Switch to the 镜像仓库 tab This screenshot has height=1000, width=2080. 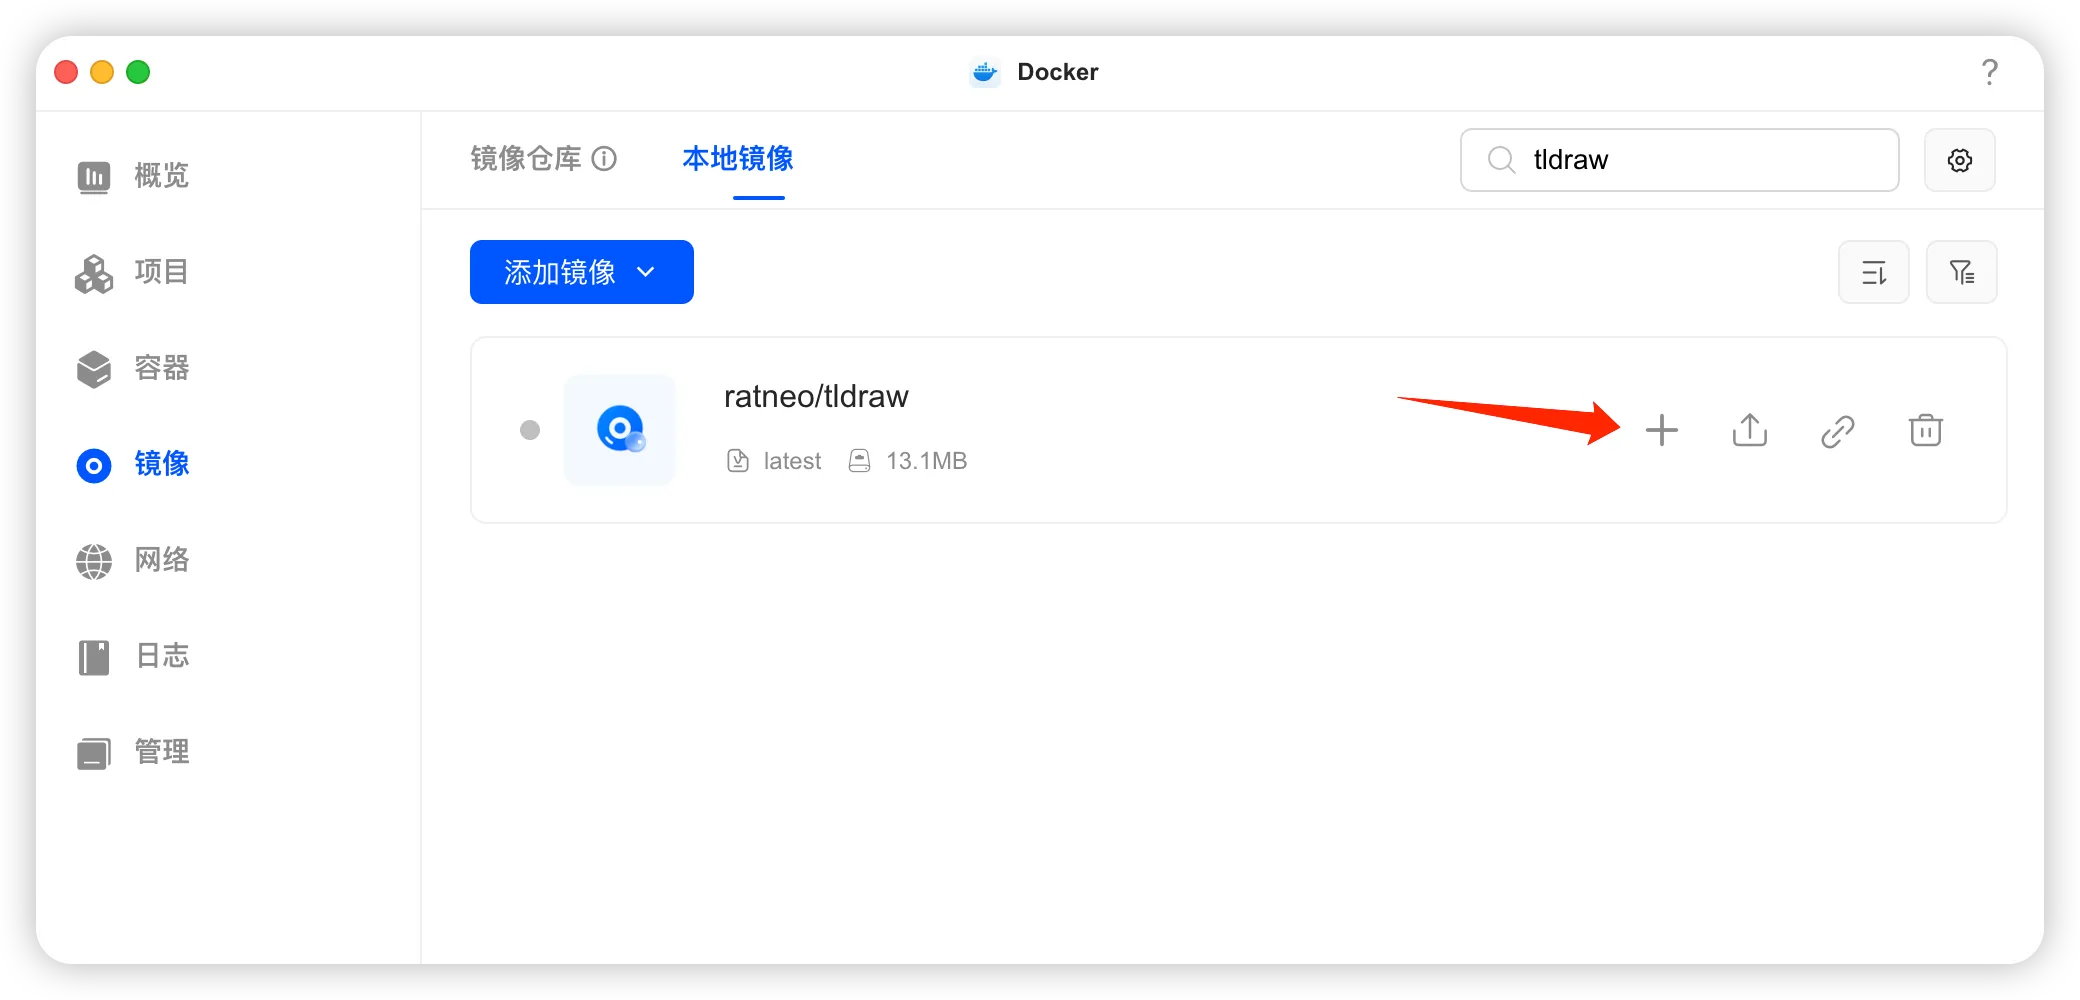[x=526, y=159]
